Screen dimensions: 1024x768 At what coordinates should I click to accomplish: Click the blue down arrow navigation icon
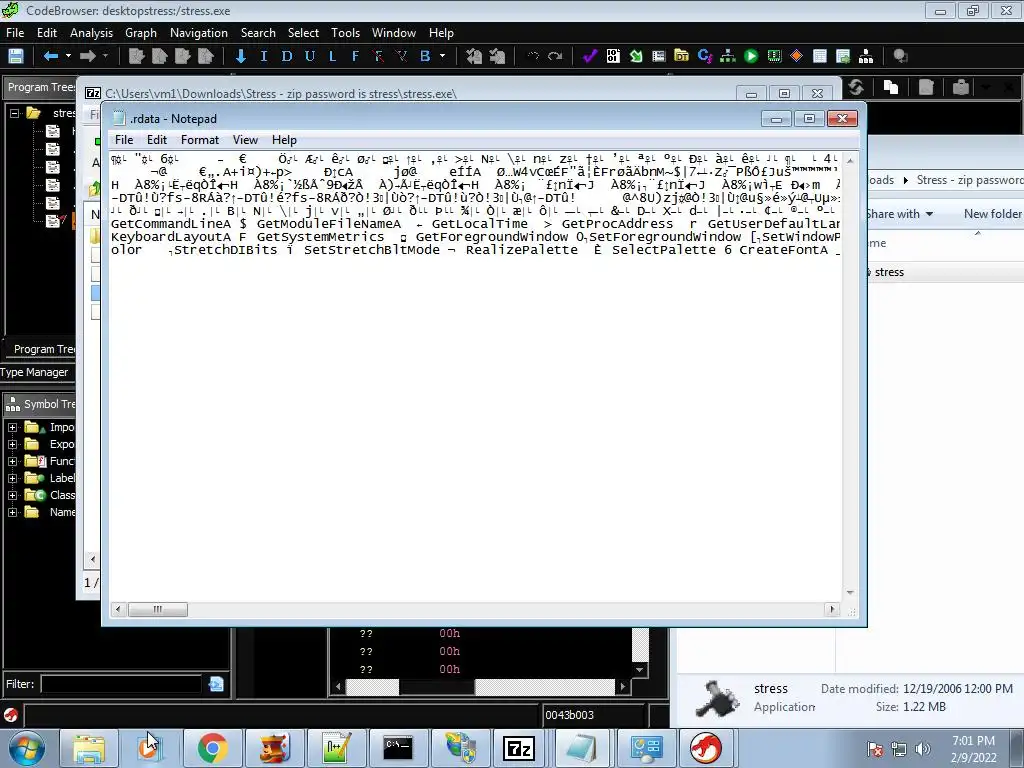[x=240, y=56]
